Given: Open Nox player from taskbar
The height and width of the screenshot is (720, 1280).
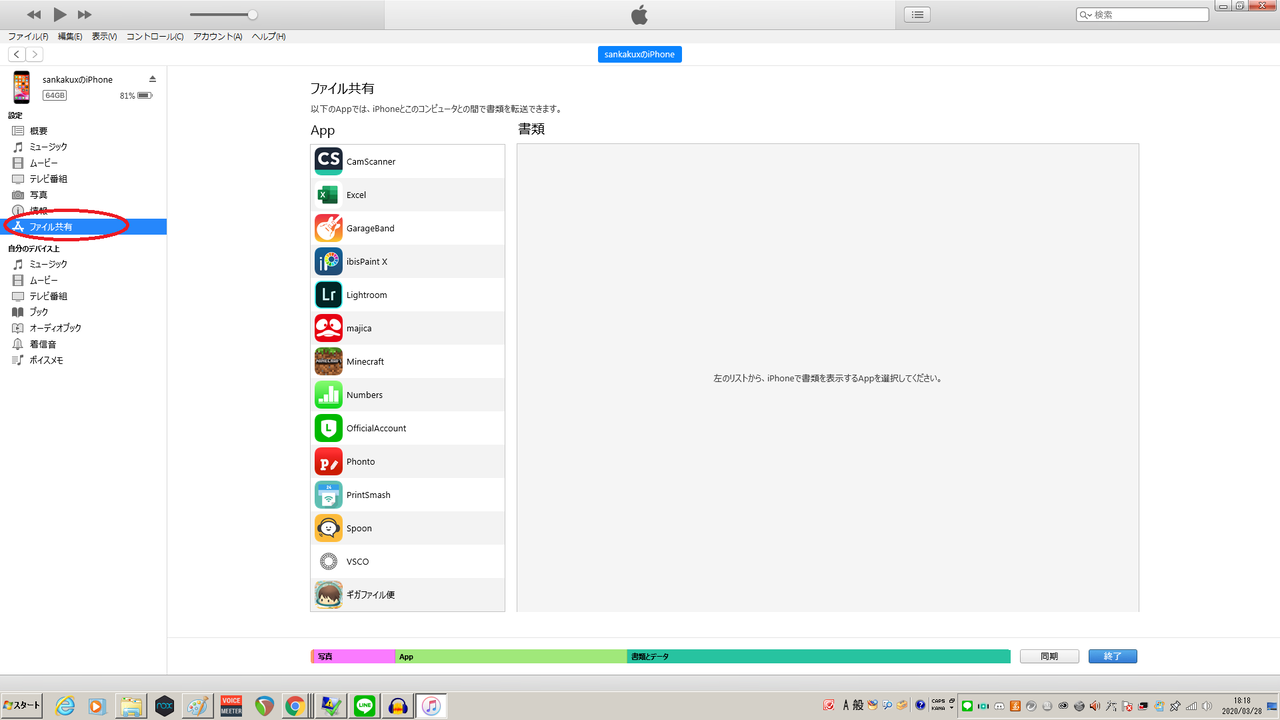Looking at the screenshot, I should pos(164,705).
